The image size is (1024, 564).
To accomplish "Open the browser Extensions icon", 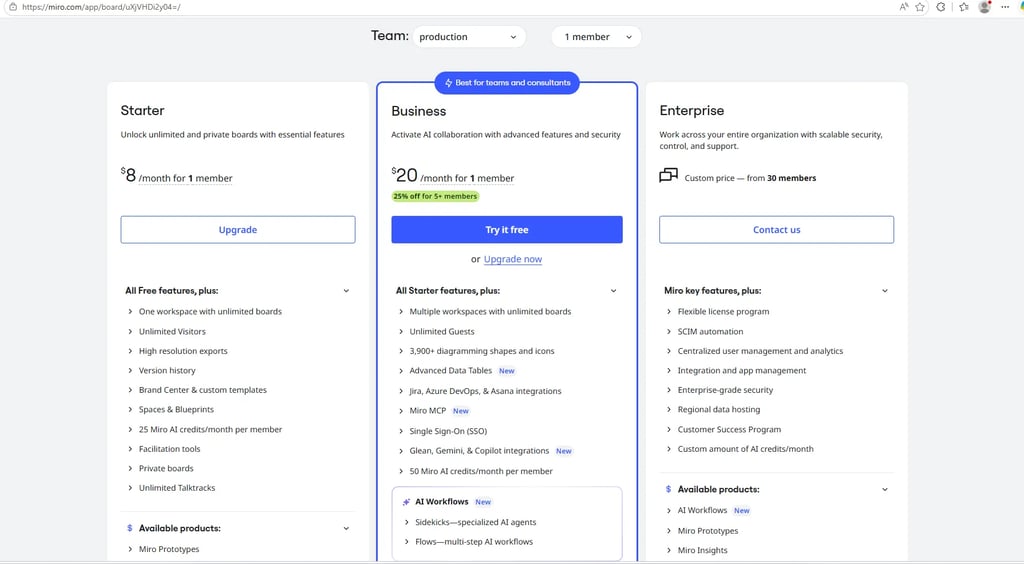I will click(941, 7).
